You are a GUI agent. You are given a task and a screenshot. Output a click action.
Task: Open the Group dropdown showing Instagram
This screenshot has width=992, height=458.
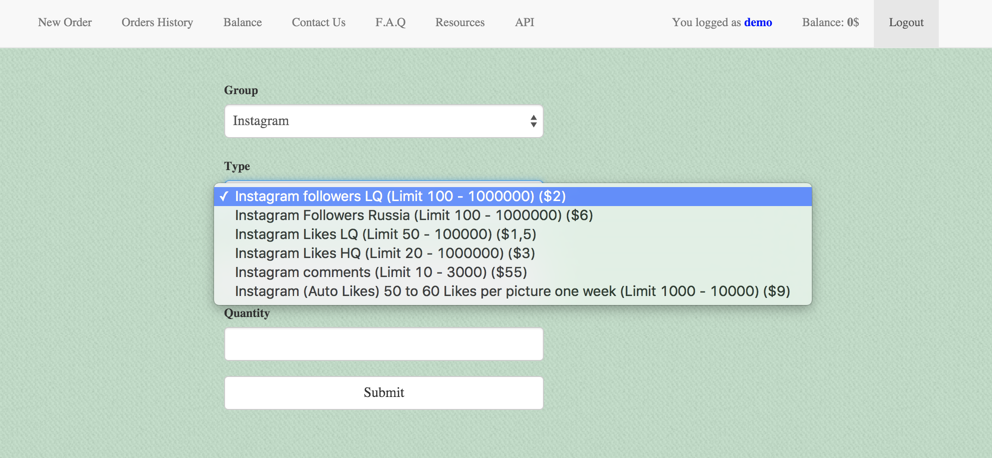(384, 121)
